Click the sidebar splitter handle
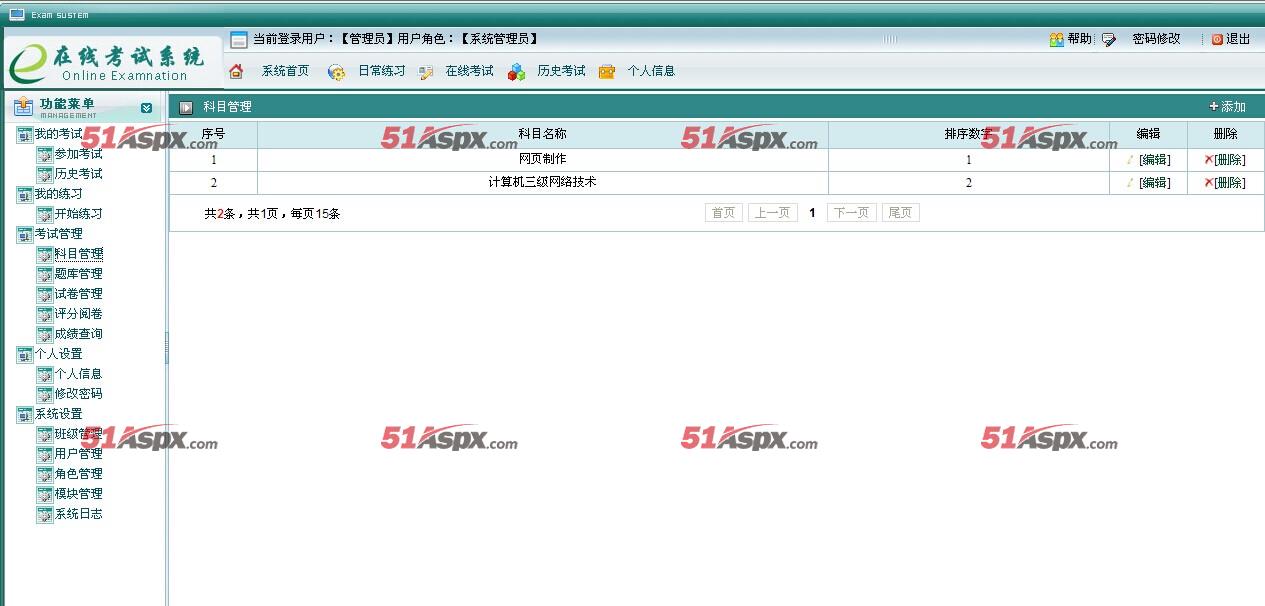This screenshot has height=606, width=1265. click(x=167, y=348)
